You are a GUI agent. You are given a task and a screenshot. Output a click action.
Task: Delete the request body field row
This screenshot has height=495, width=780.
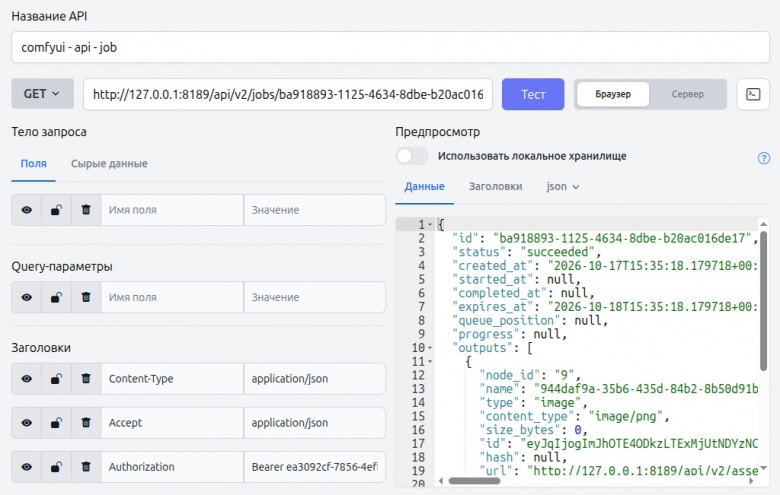86,210
